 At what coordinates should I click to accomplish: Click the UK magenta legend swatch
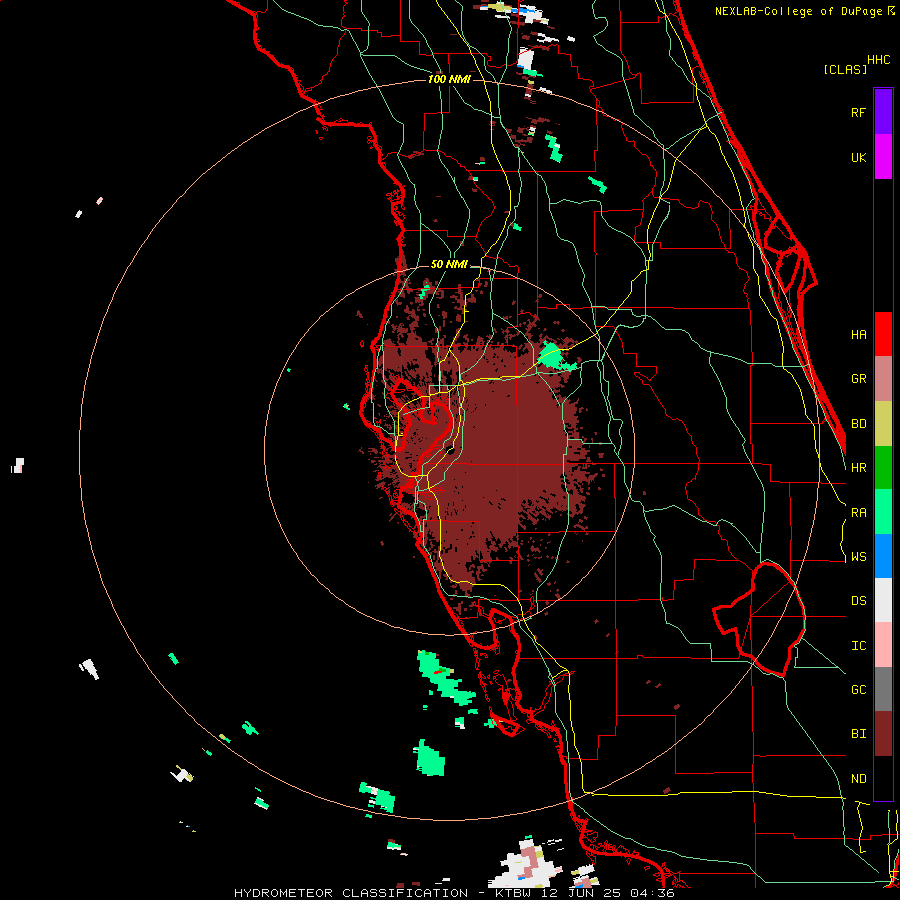883,157
